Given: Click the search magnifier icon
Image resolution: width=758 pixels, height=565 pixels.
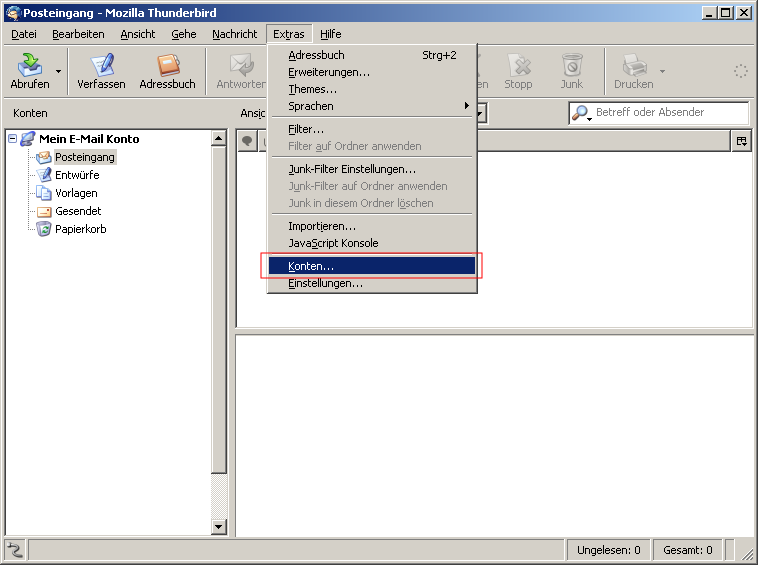Looking at the screenshot, I should pyautogui.click(x=581, y=113).
